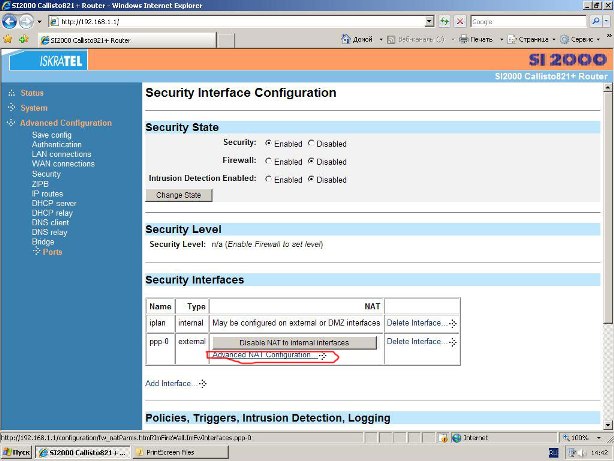Open ZIPB in sidebar

[40, 184]
